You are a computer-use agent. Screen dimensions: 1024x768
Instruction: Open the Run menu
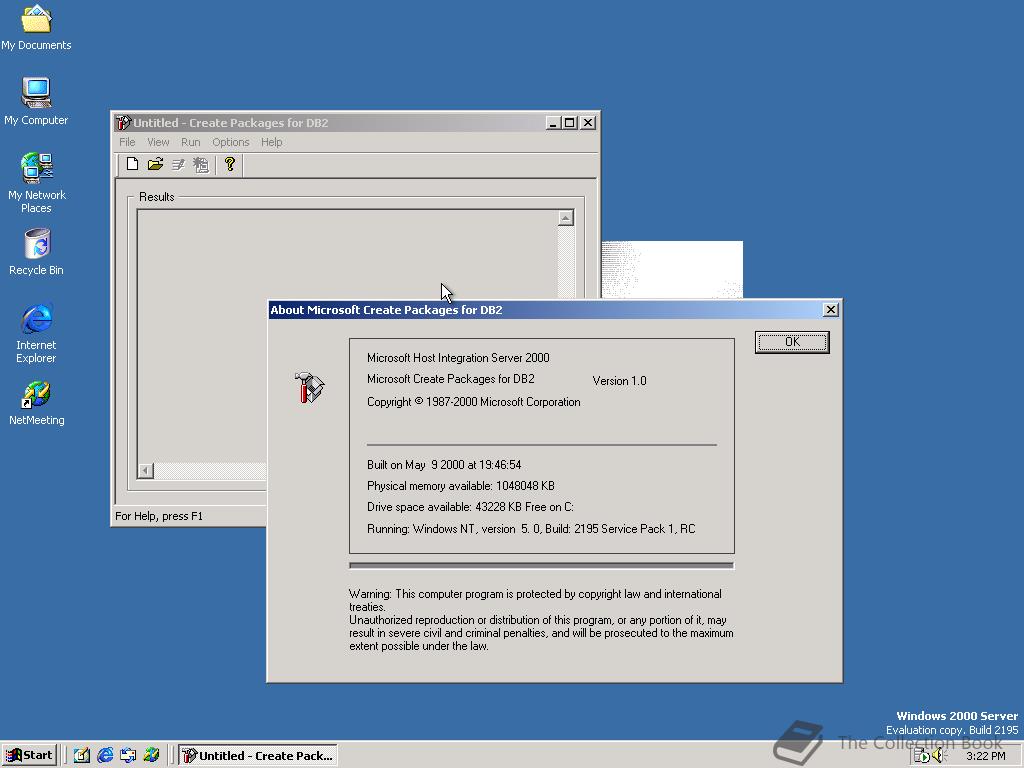click(x=191, y=142)
